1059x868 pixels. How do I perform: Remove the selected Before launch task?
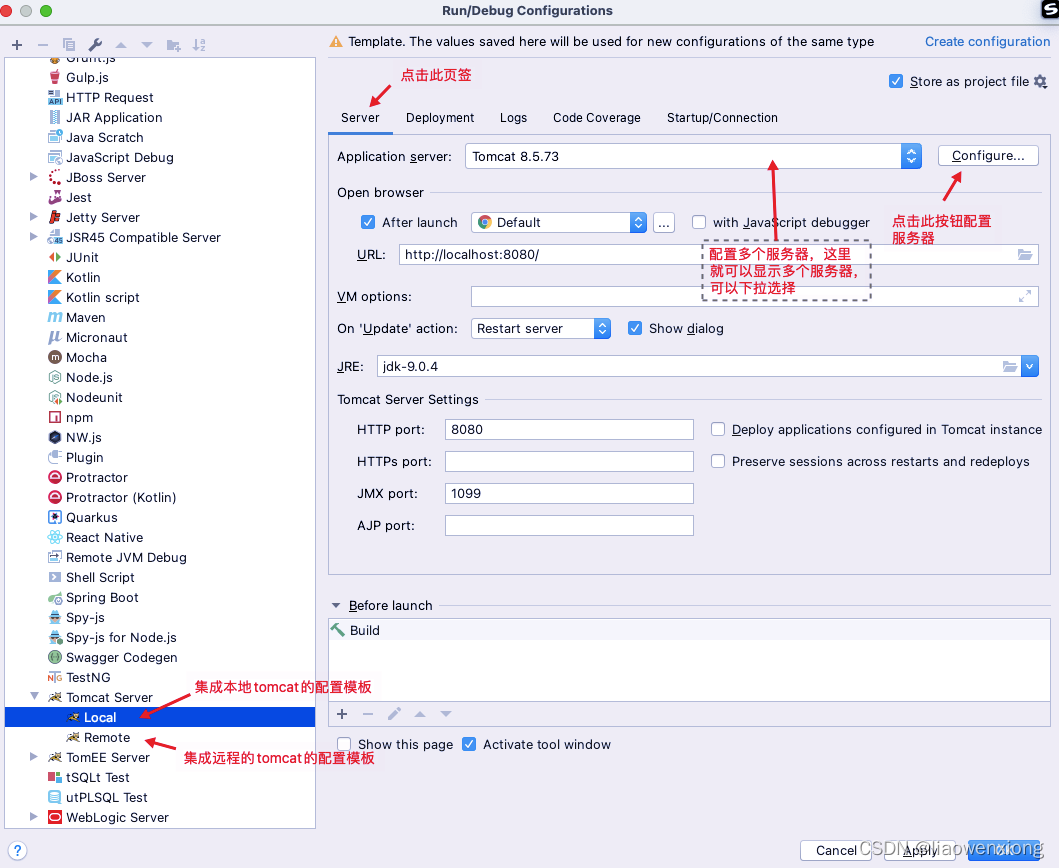pyautogui.click(x=368, y=714)
